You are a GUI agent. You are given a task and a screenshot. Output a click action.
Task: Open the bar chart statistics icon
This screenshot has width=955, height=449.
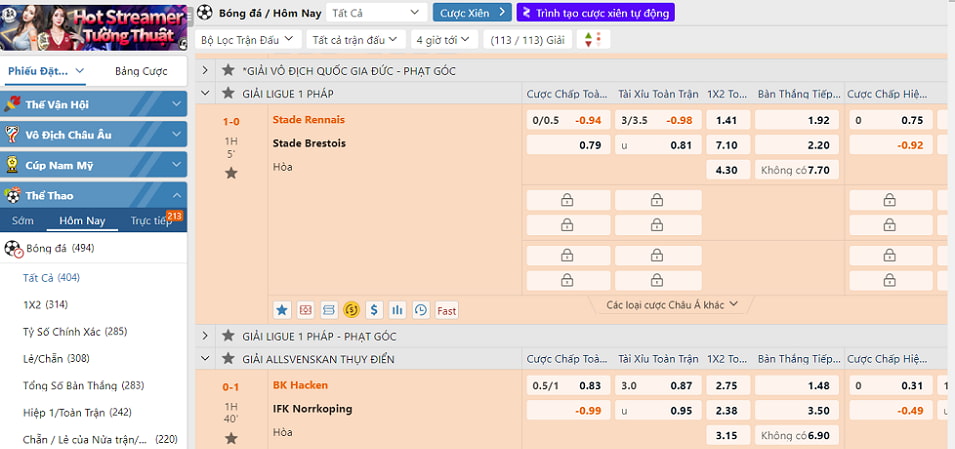397,310
